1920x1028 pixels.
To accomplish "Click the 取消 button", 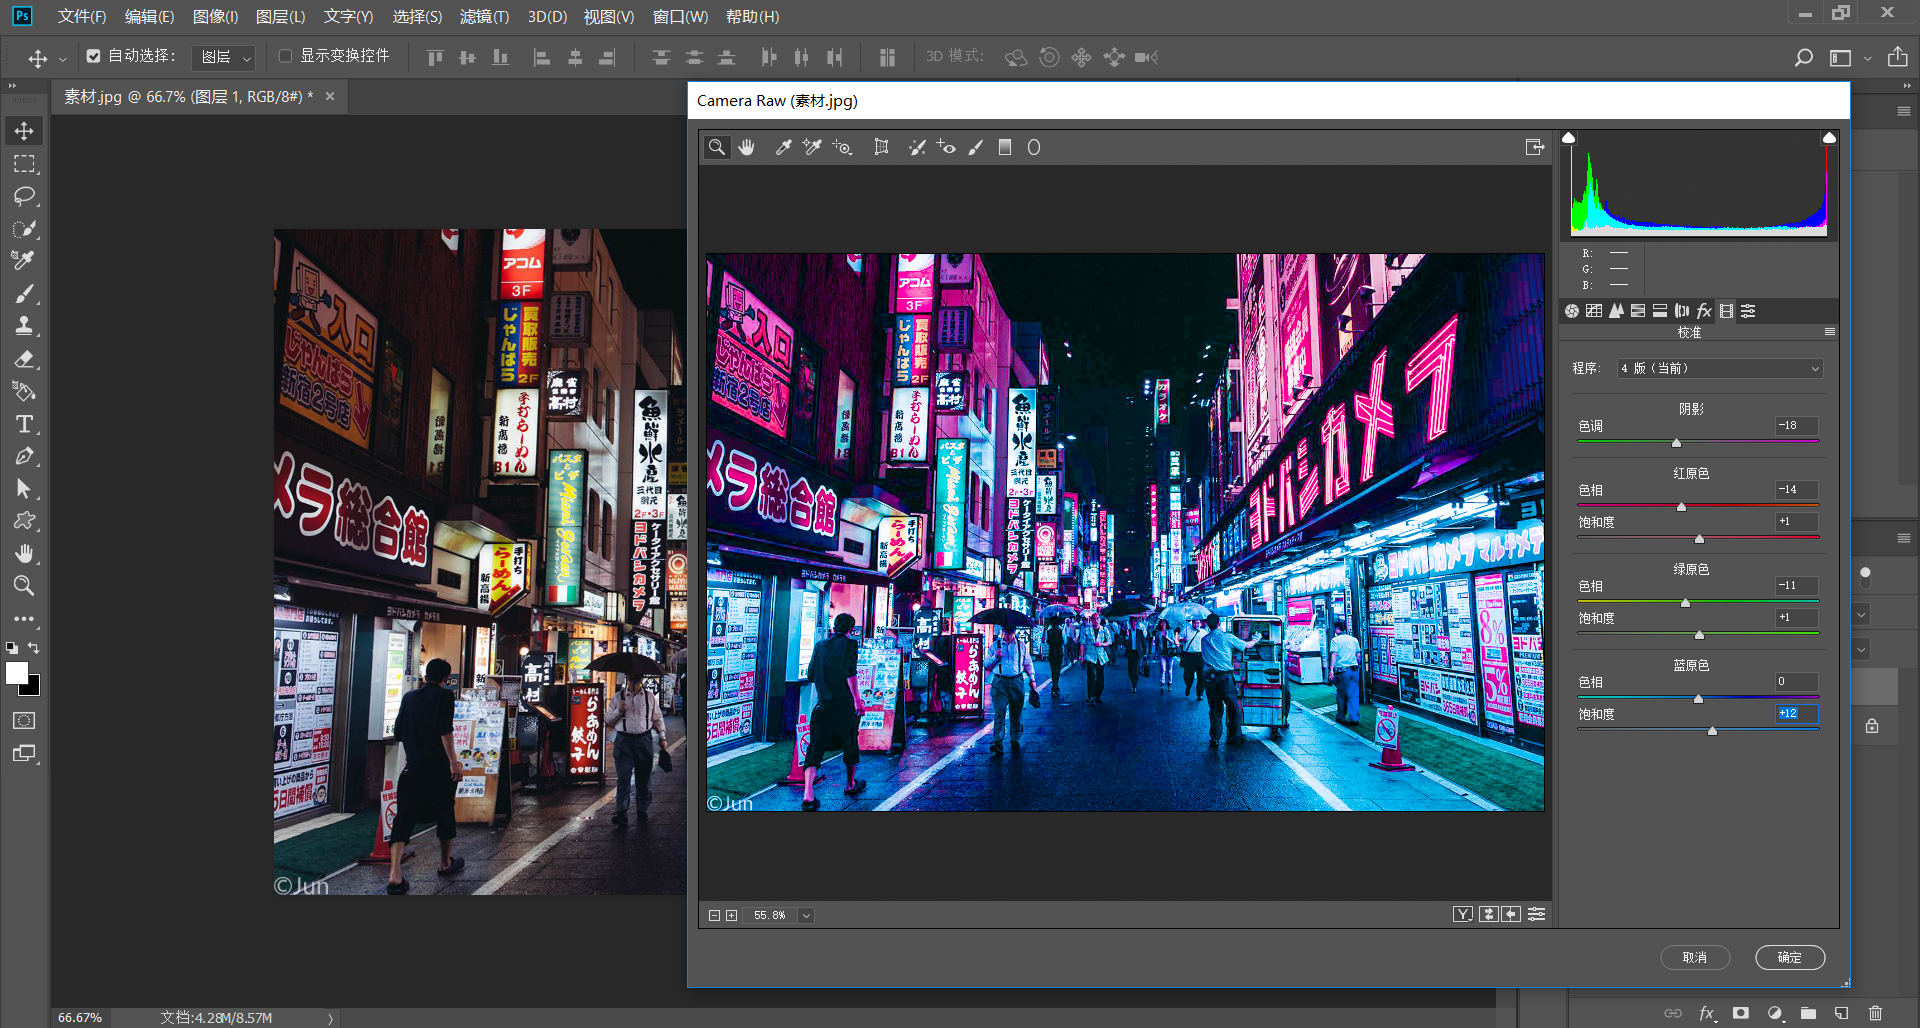I will [x=1694, y=957].
